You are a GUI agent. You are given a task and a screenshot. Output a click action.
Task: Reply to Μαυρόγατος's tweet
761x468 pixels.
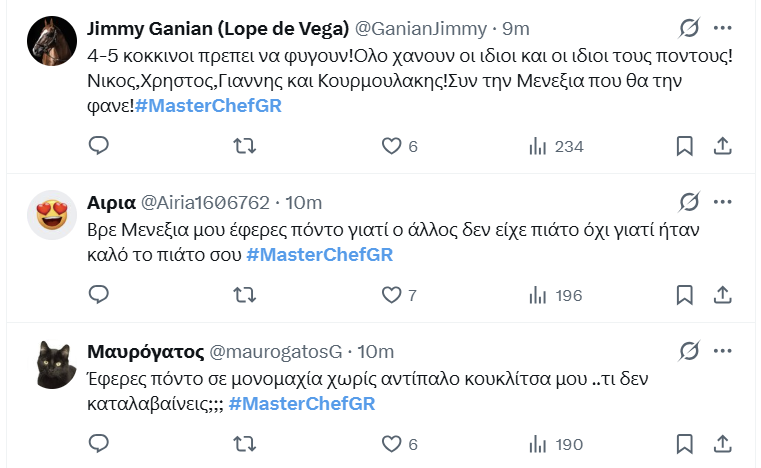(x=98, y=444)
